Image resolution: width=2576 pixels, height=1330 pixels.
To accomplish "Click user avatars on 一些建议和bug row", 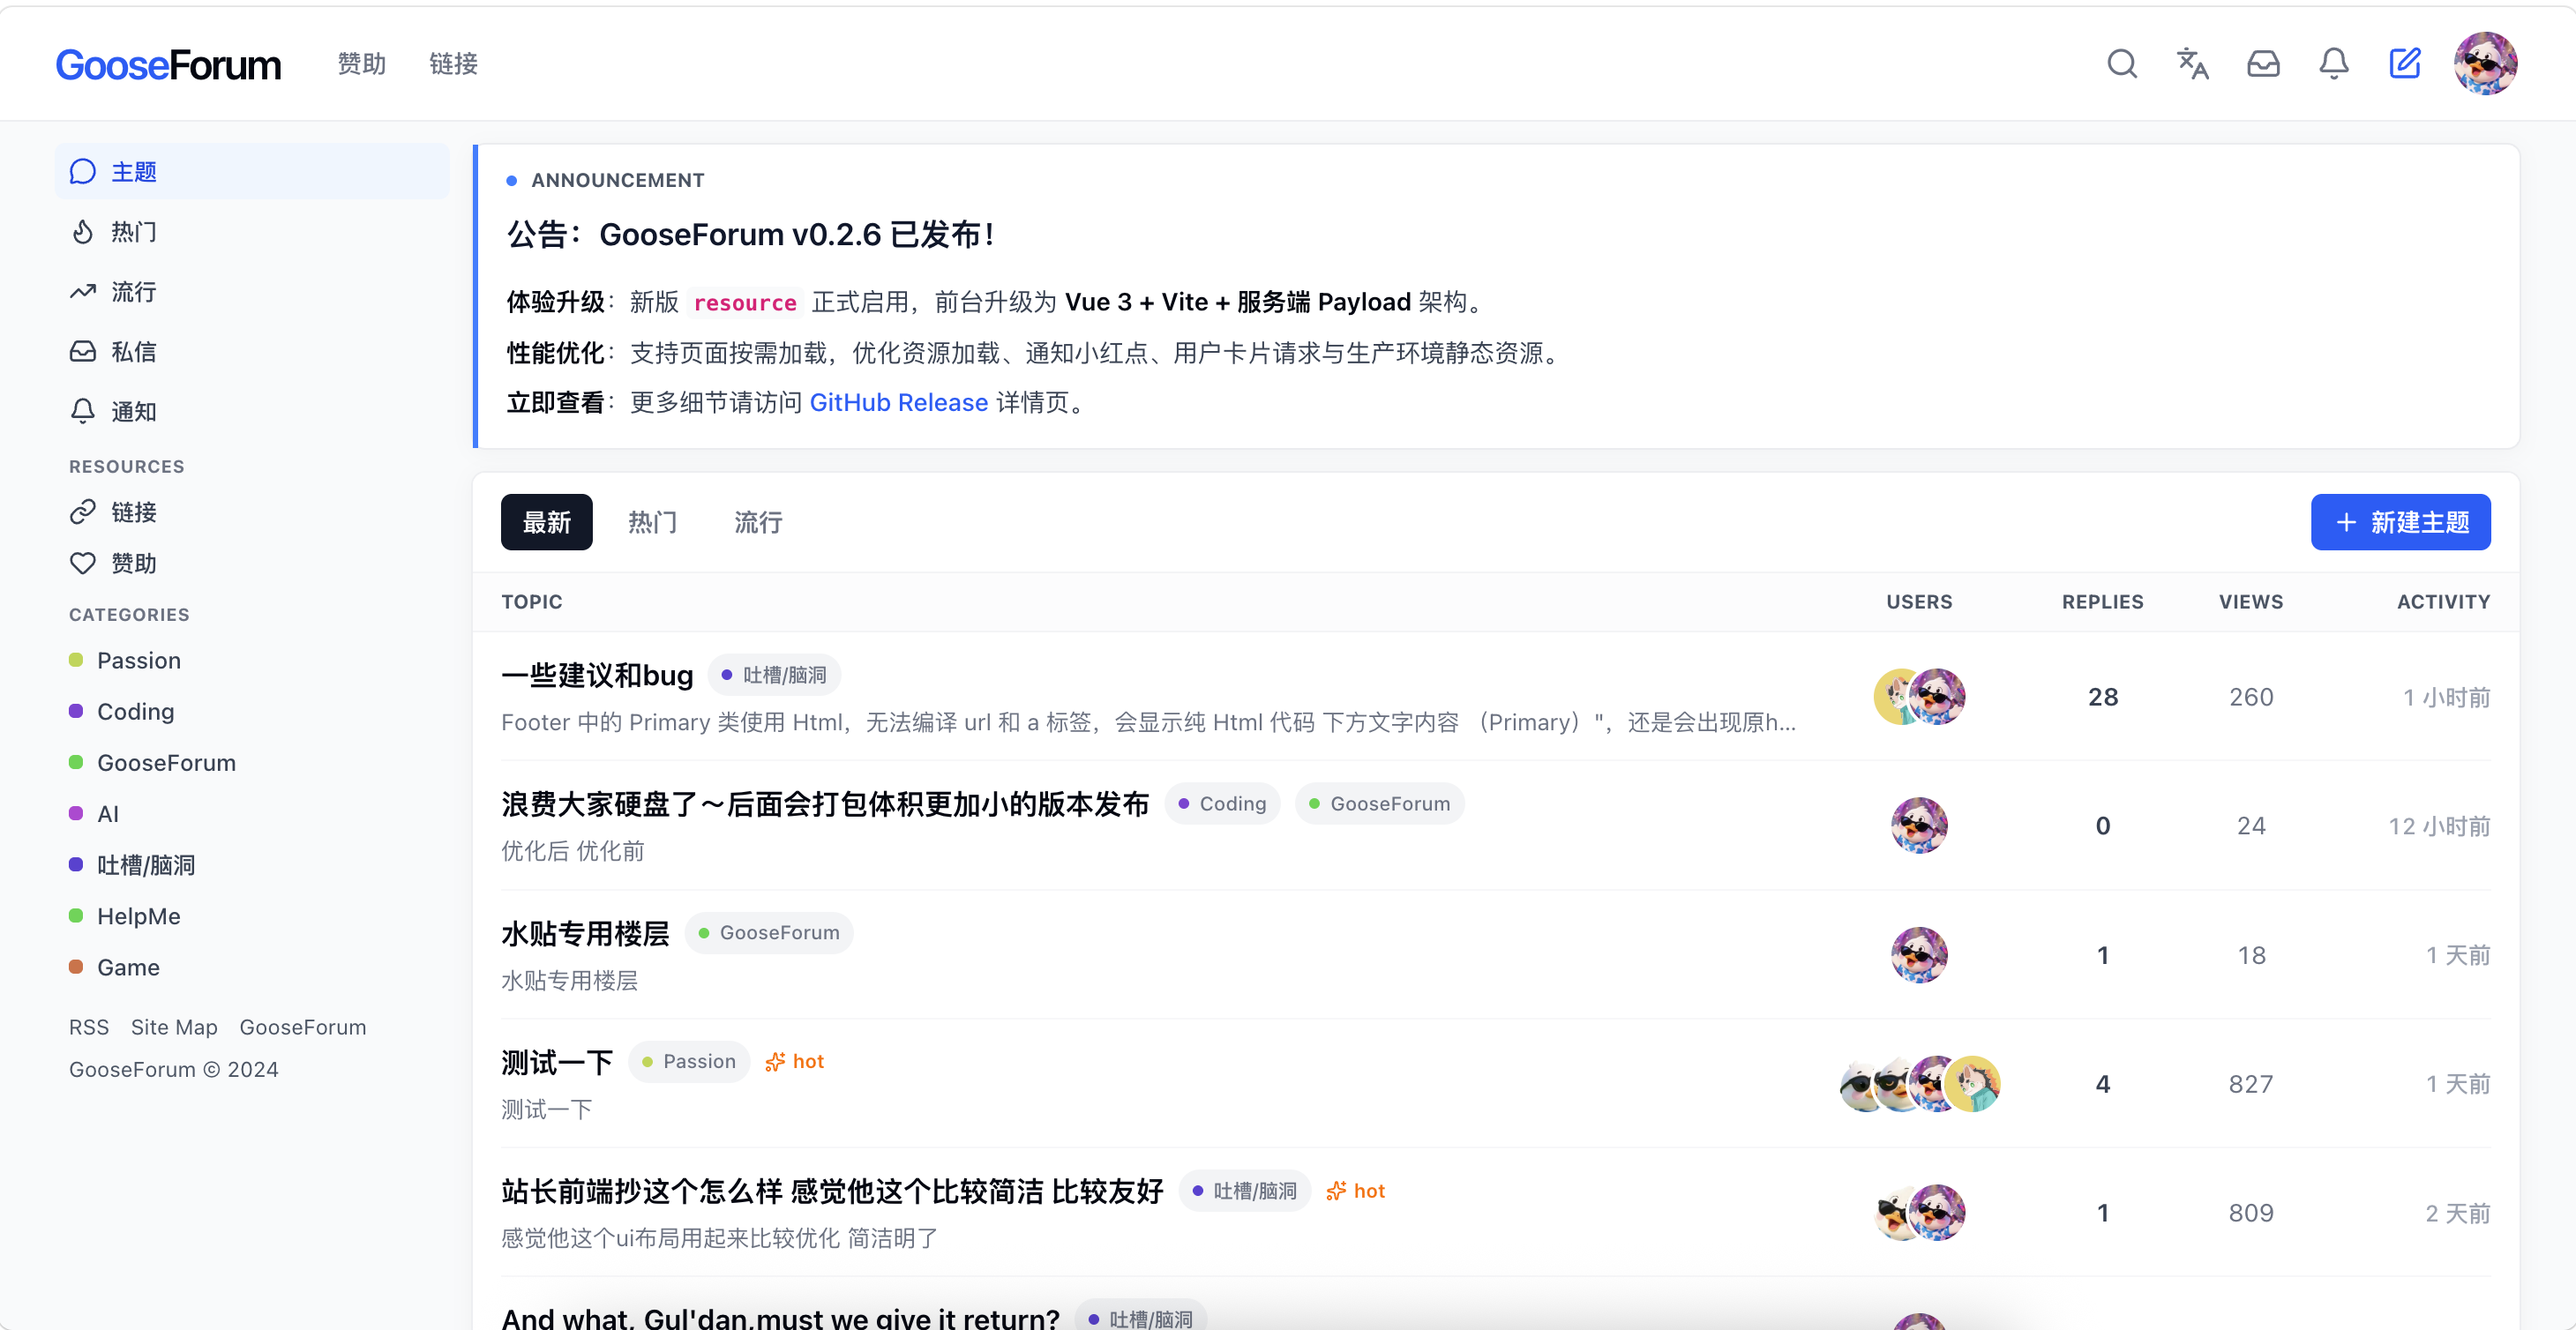I will coord(1919,697).
